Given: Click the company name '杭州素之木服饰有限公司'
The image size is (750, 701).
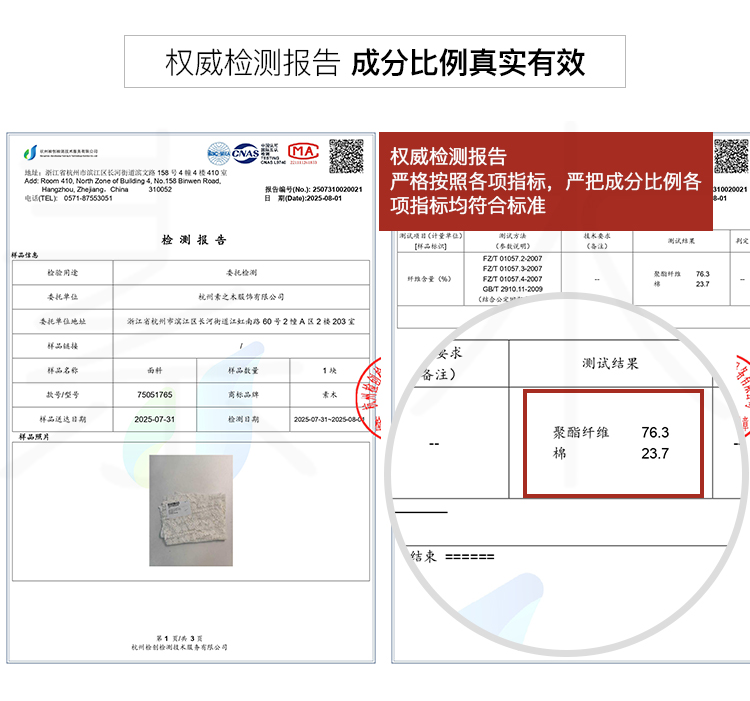Looking at the screenshot, I should 241,297.
